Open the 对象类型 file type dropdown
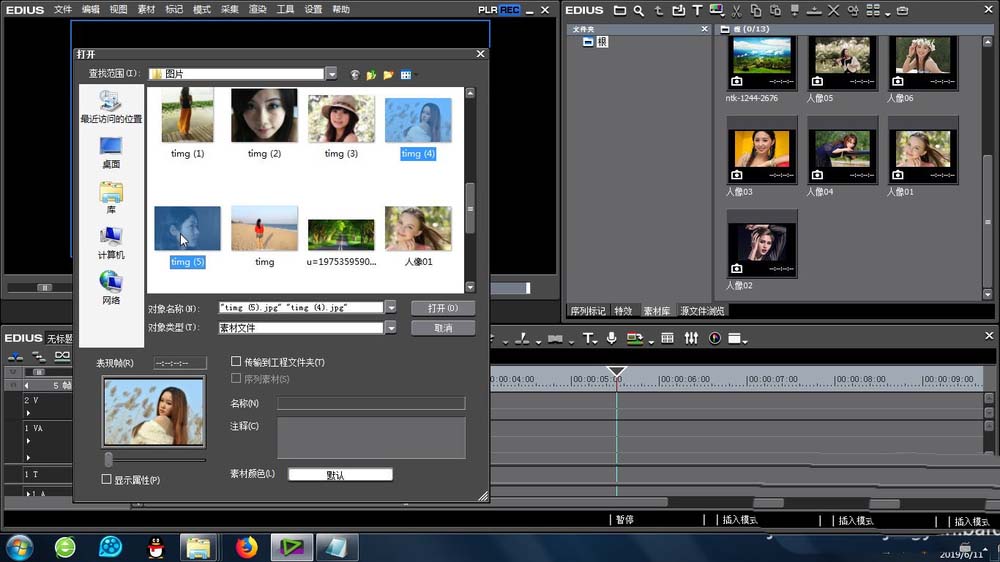This screenshot has height=562, width=1000. 391,328
